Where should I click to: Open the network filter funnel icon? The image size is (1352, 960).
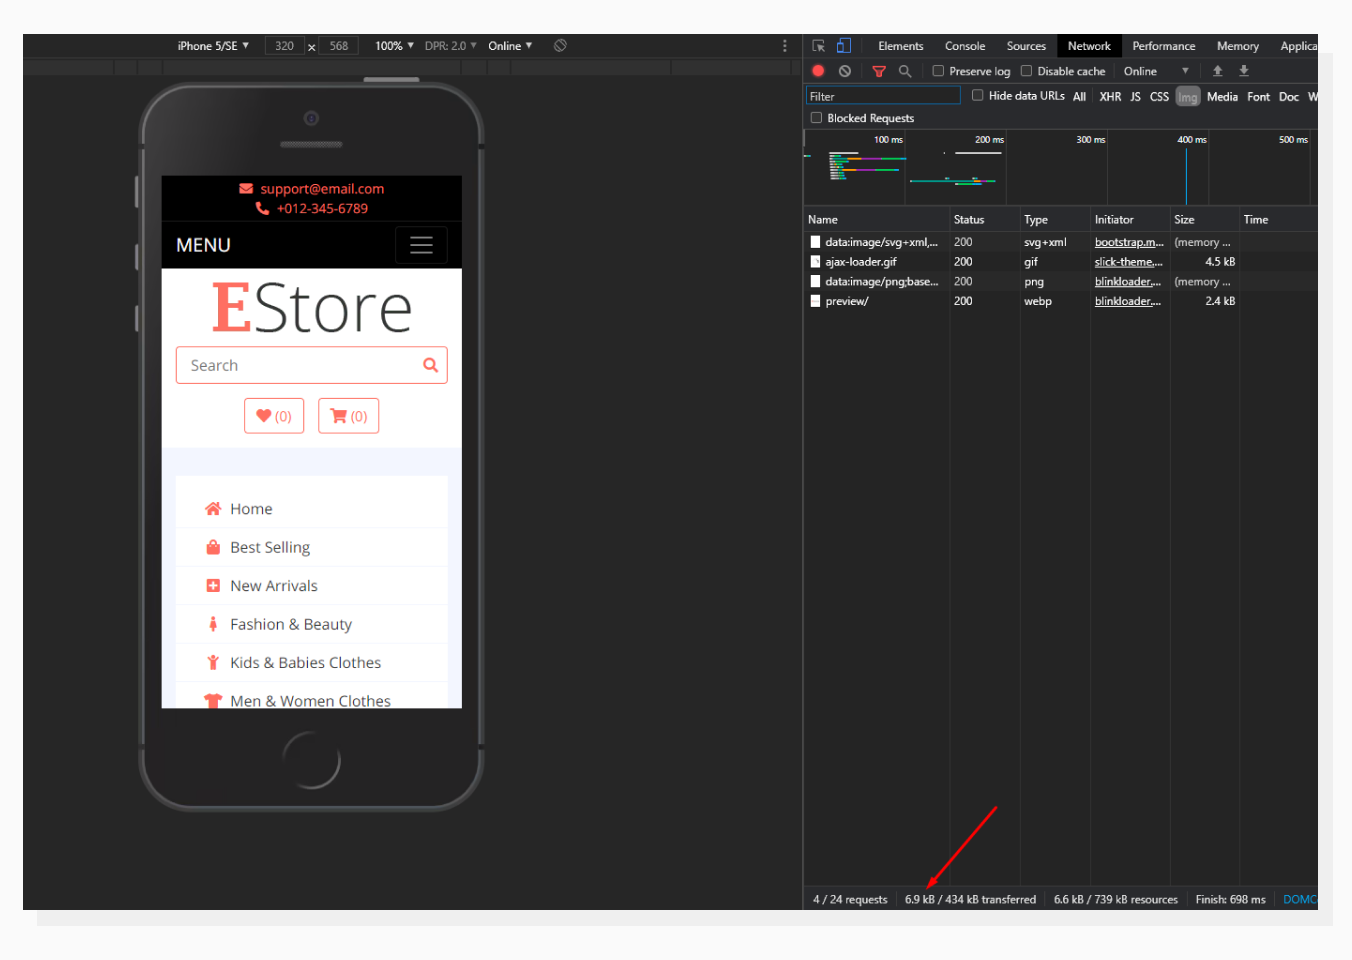[x=879, y=70]
